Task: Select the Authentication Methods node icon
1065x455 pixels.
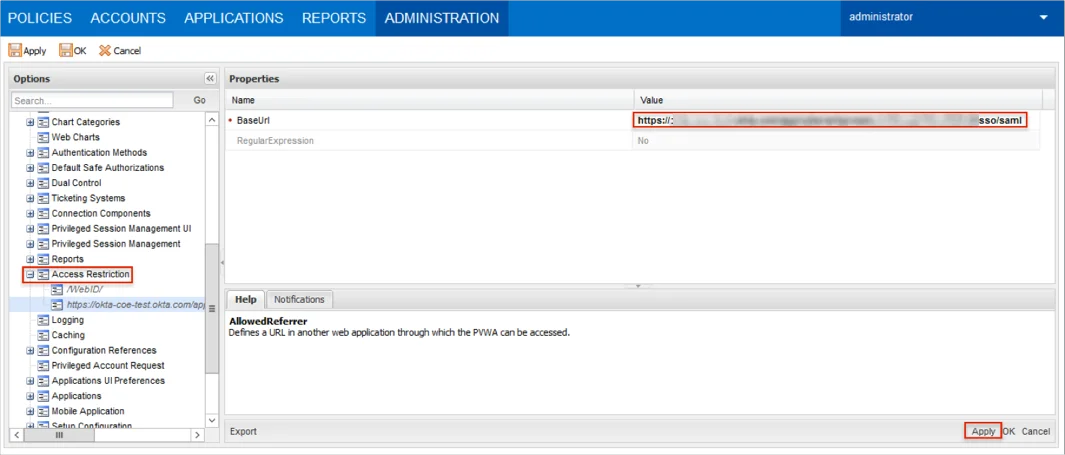Action: pyautogui.click(x=43, y=153)
